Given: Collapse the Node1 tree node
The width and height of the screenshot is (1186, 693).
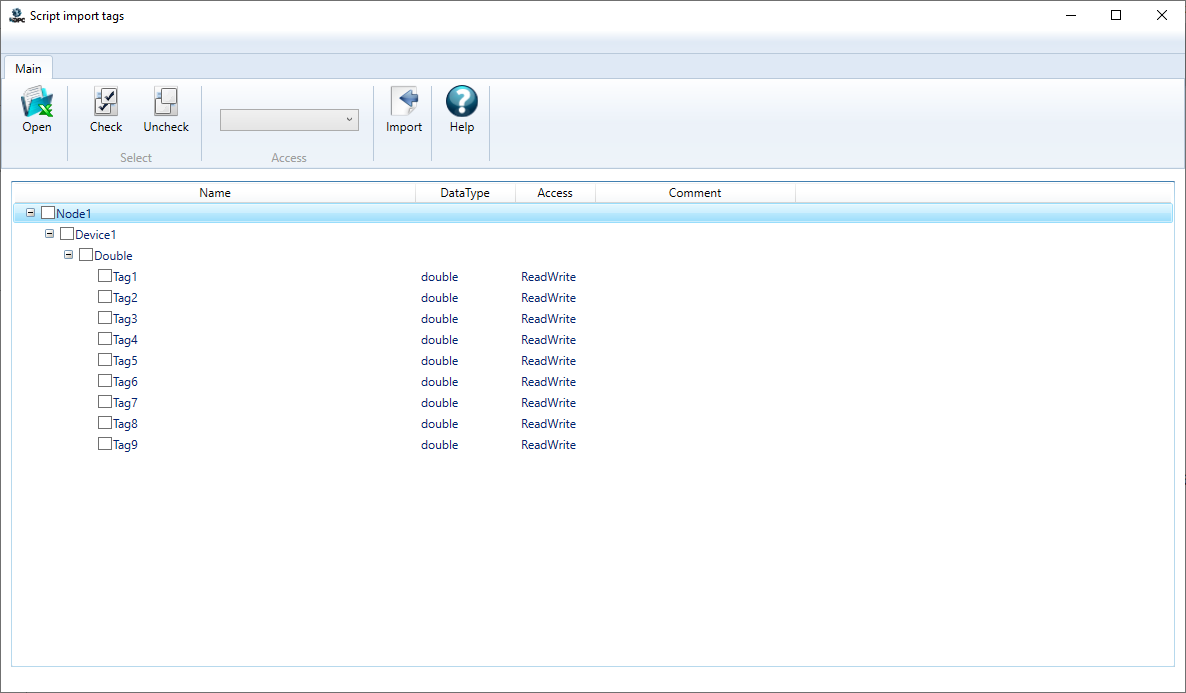Looking at the screenshot, I should [30, 213].
